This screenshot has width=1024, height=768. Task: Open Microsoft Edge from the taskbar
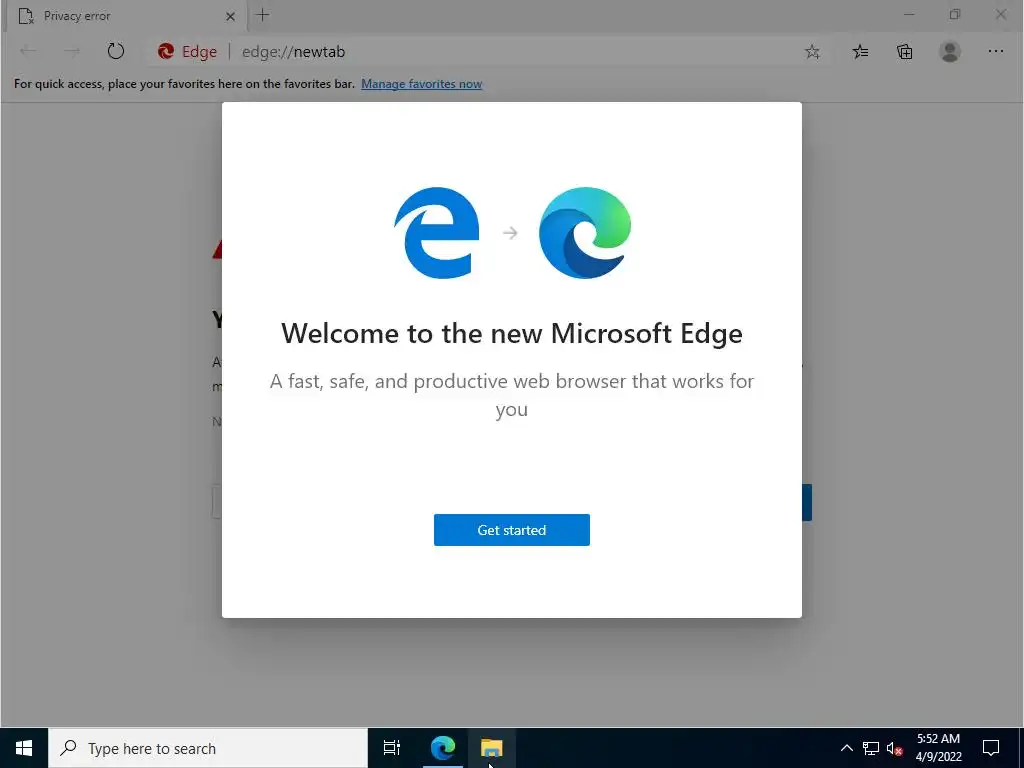[443, 748]
